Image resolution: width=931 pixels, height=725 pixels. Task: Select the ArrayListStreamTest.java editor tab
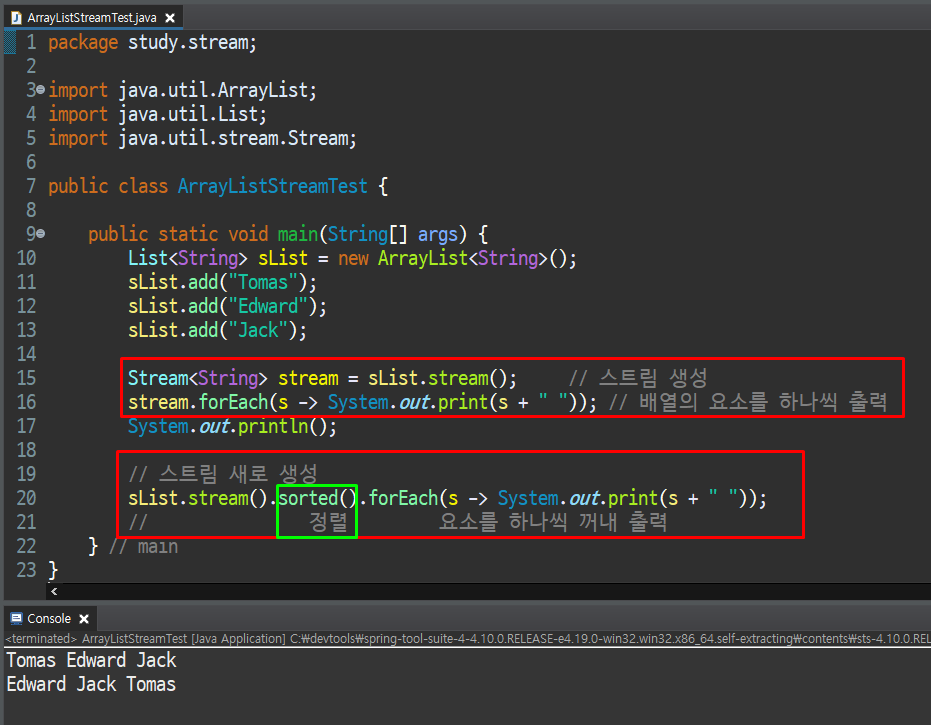(93, 18)
